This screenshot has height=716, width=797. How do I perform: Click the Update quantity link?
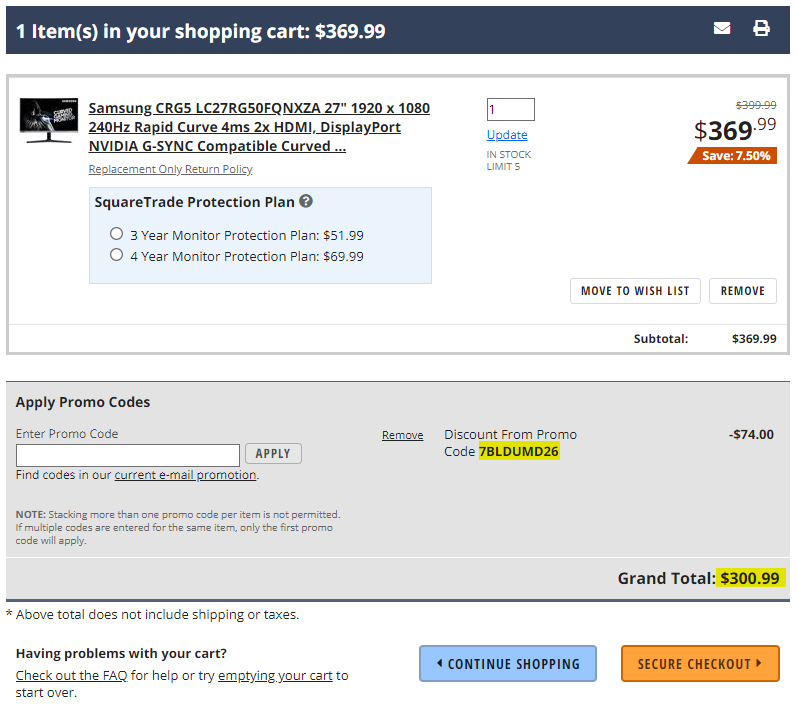point(507,135)
